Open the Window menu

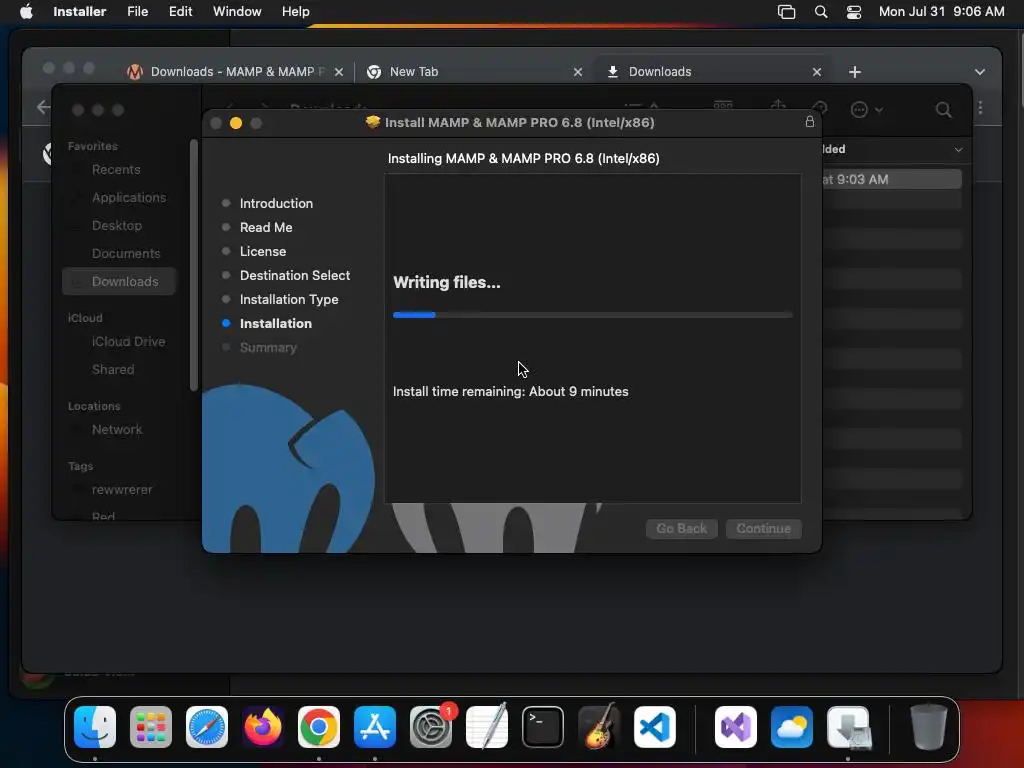tap(237, 11)
